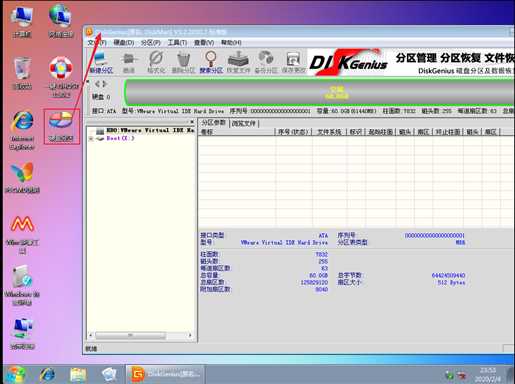515x384 pixels.
Task: Open Windows Start button on taskbar
Action: pyautogui.click(x=15, y=374)
